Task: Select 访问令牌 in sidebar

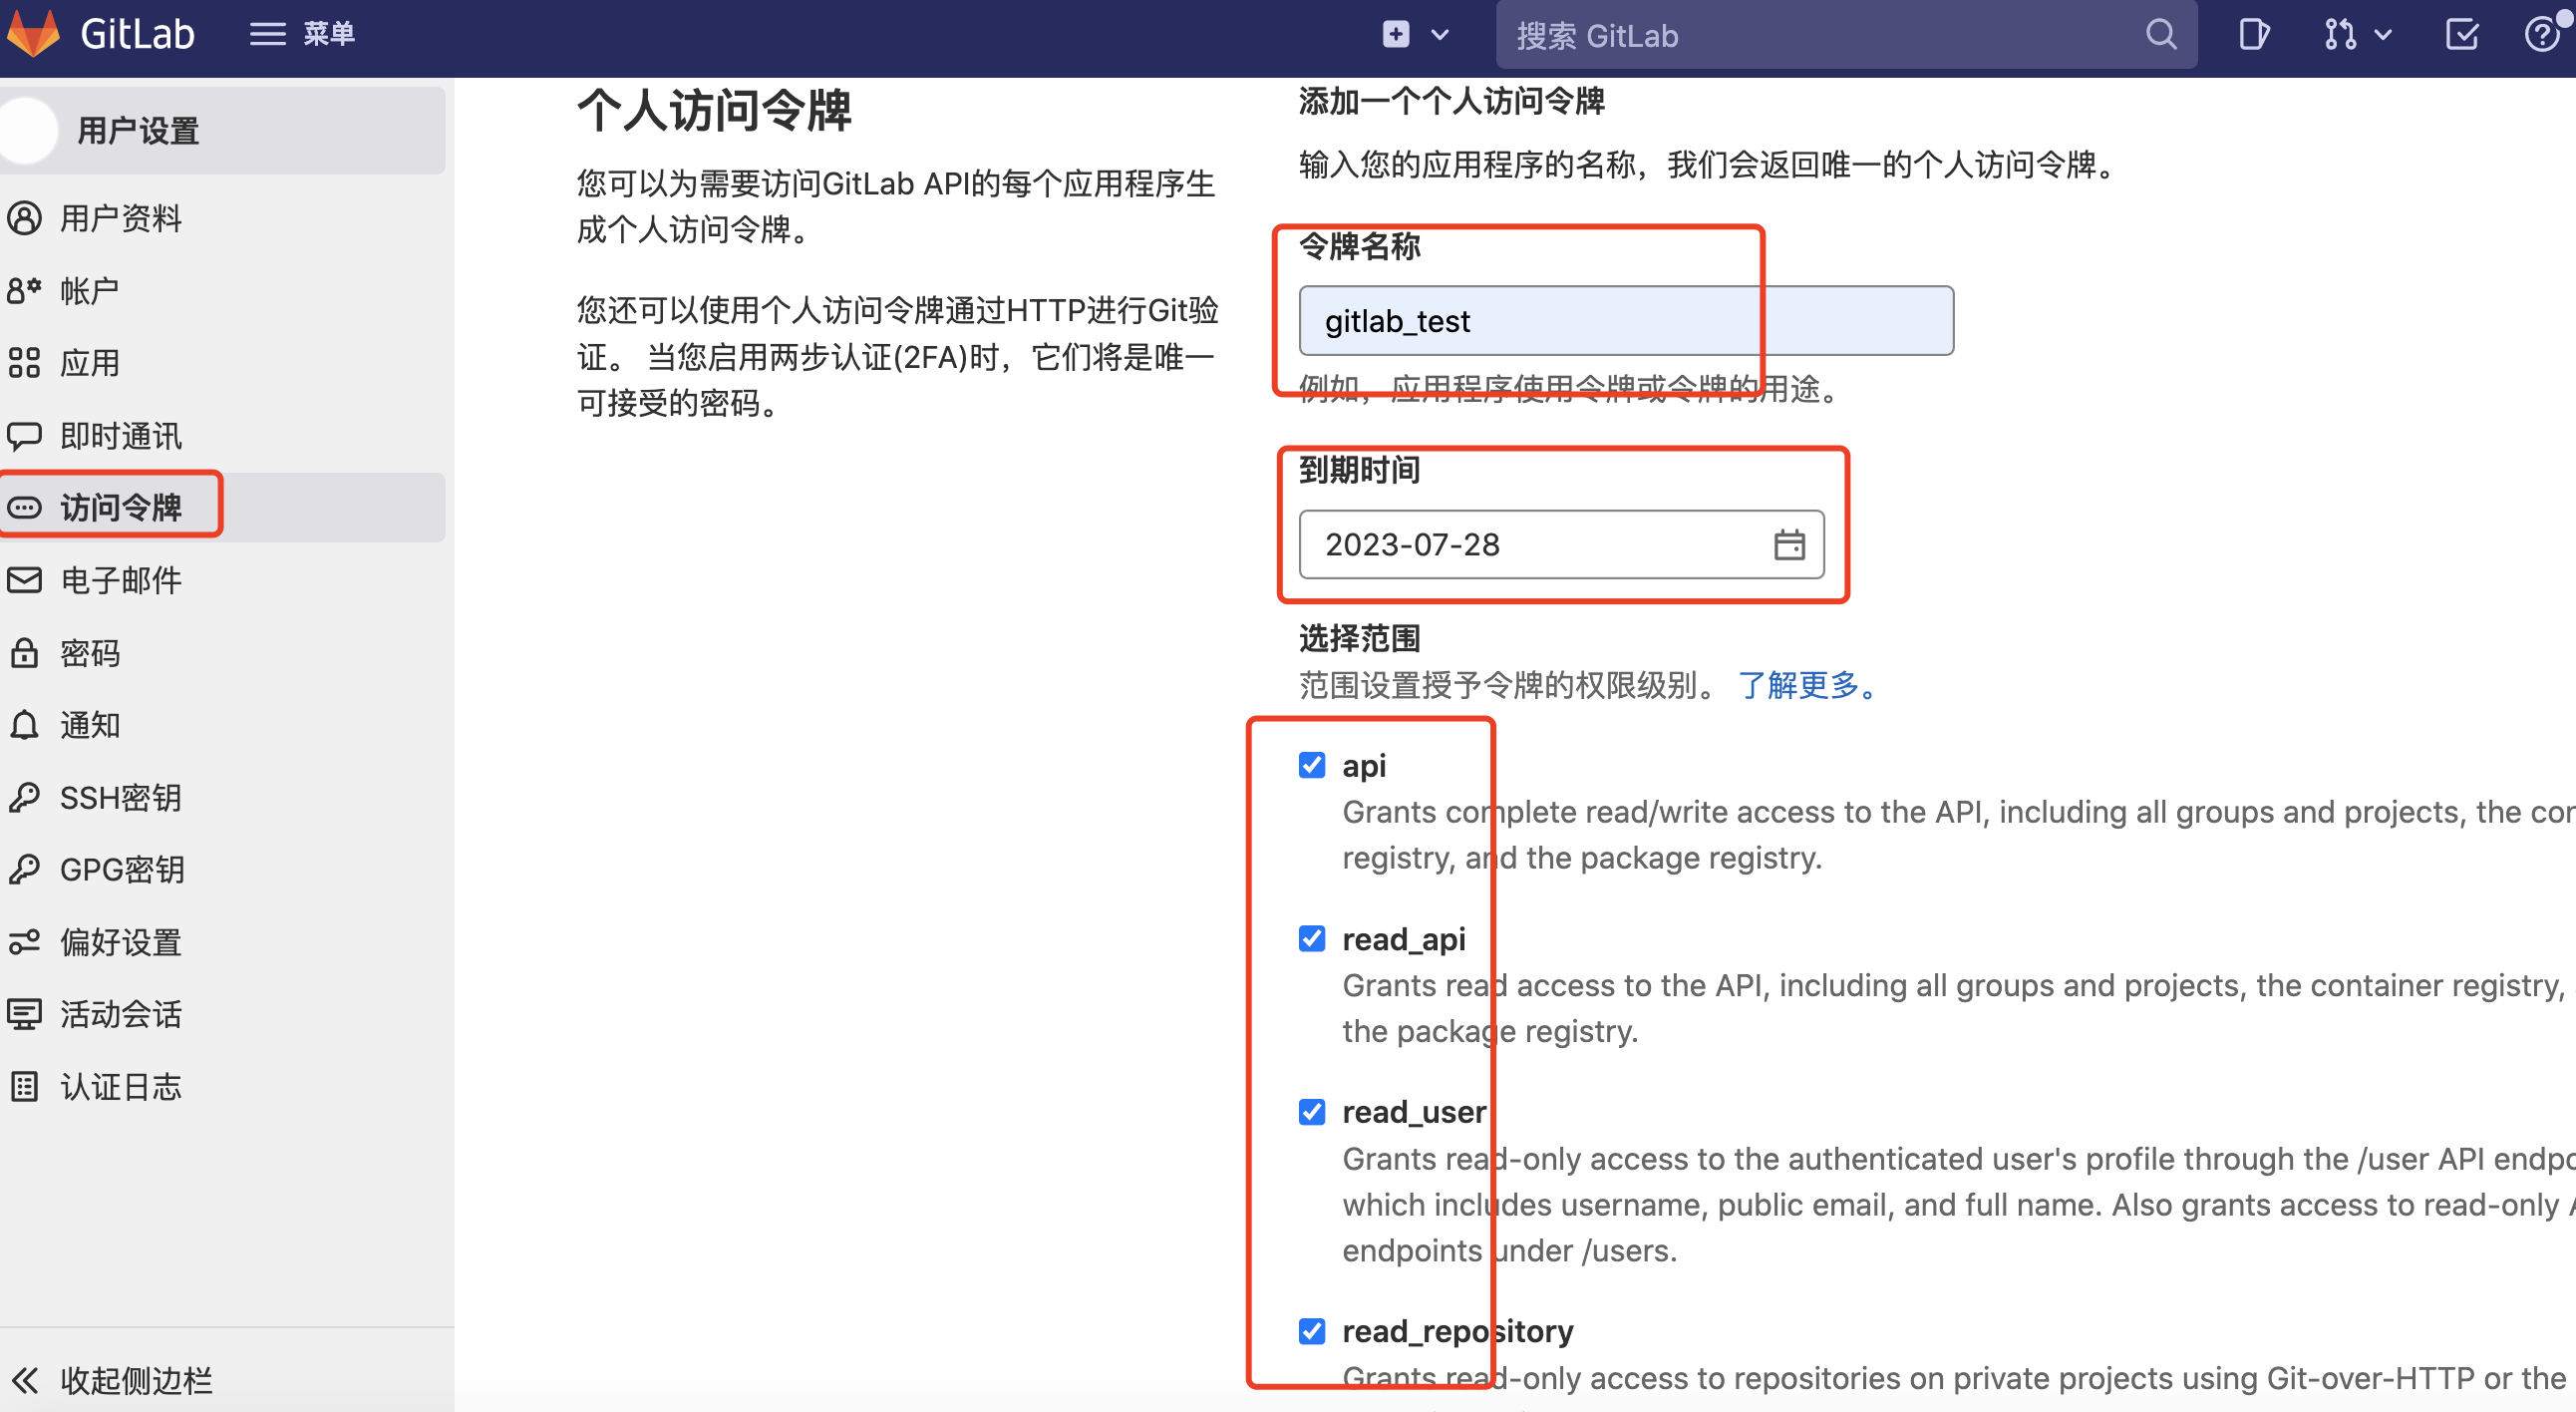Action: tap(120, 507)
